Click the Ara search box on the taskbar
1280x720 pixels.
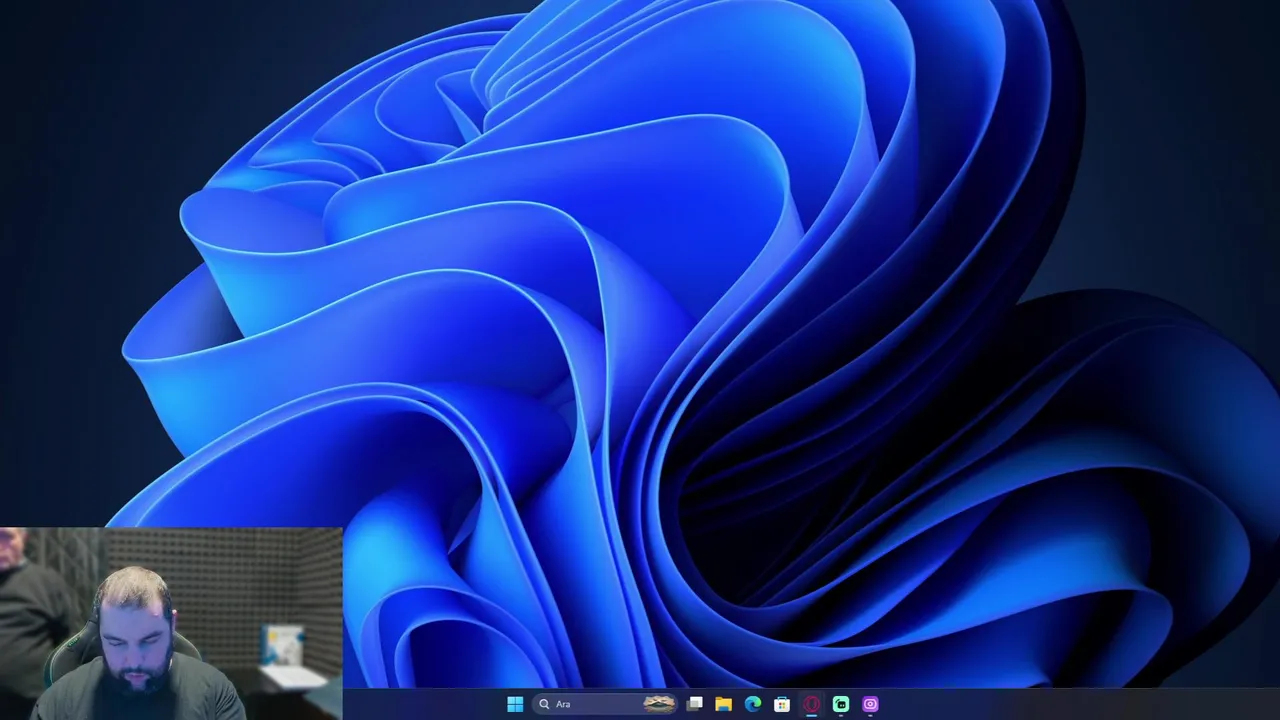click(x=606, y=704)
